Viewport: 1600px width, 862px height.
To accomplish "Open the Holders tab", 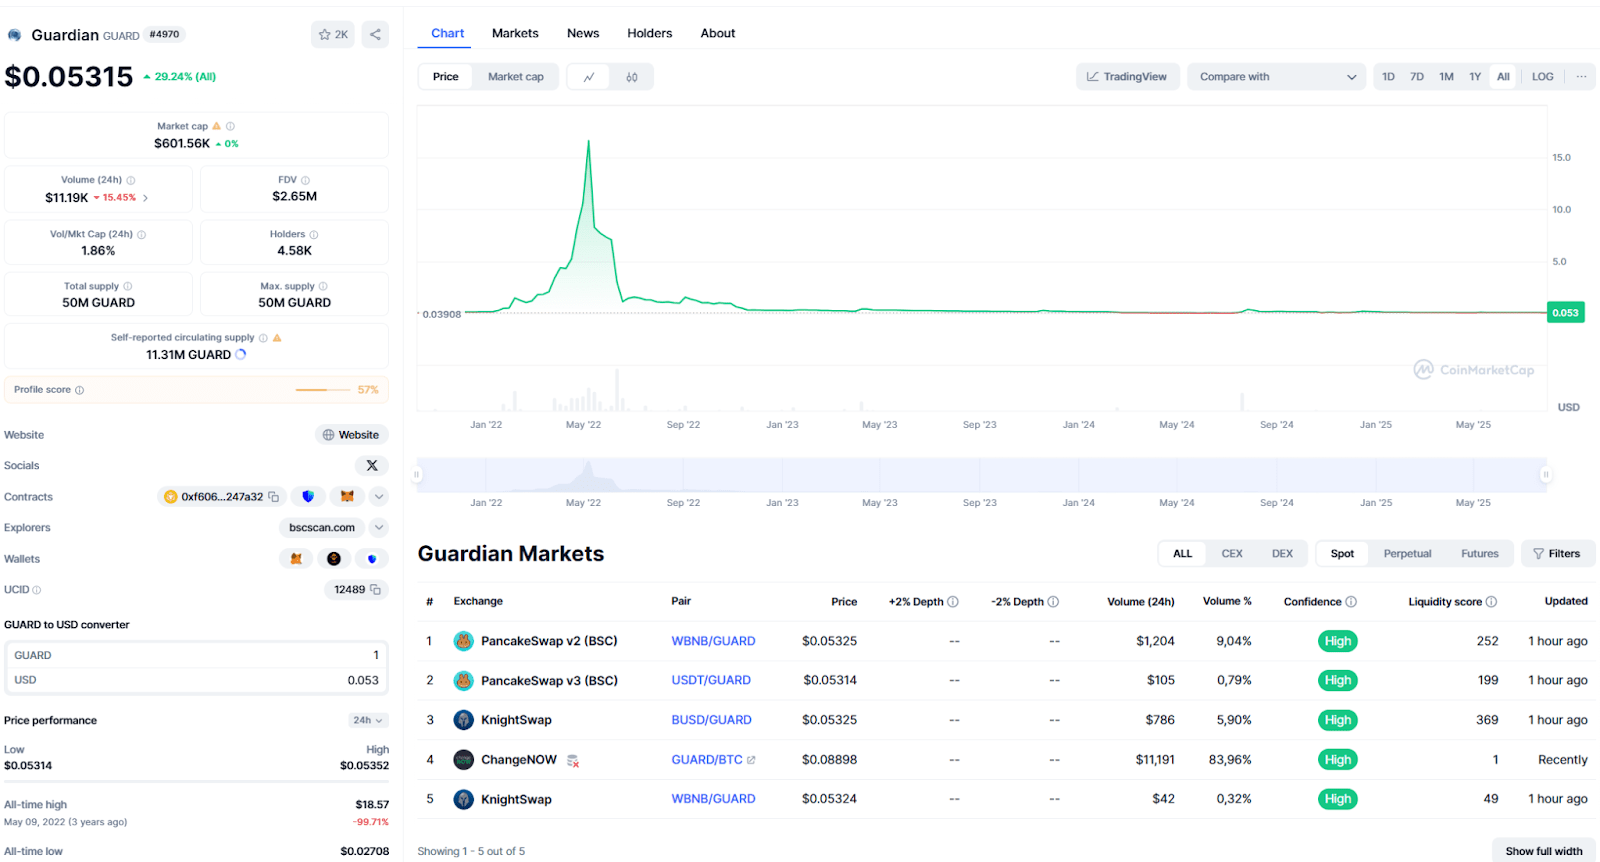I will click(x=650, y=33).
